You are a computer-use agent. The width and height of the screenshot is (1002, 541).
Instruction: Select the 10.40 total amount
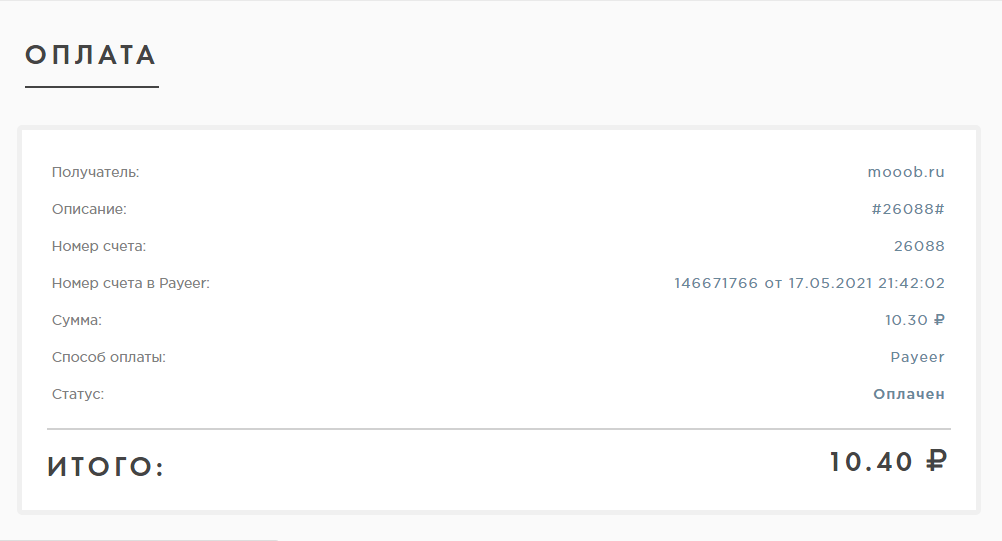(871, 462)
